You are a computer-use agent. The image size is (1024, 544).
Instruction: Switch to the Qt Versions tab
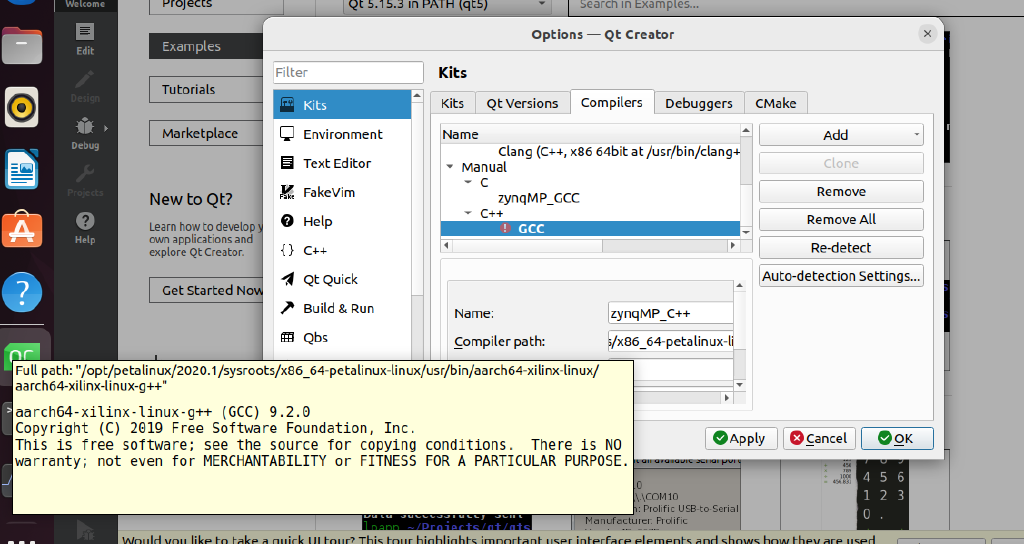pyautogui.click(x=522, y=103)
